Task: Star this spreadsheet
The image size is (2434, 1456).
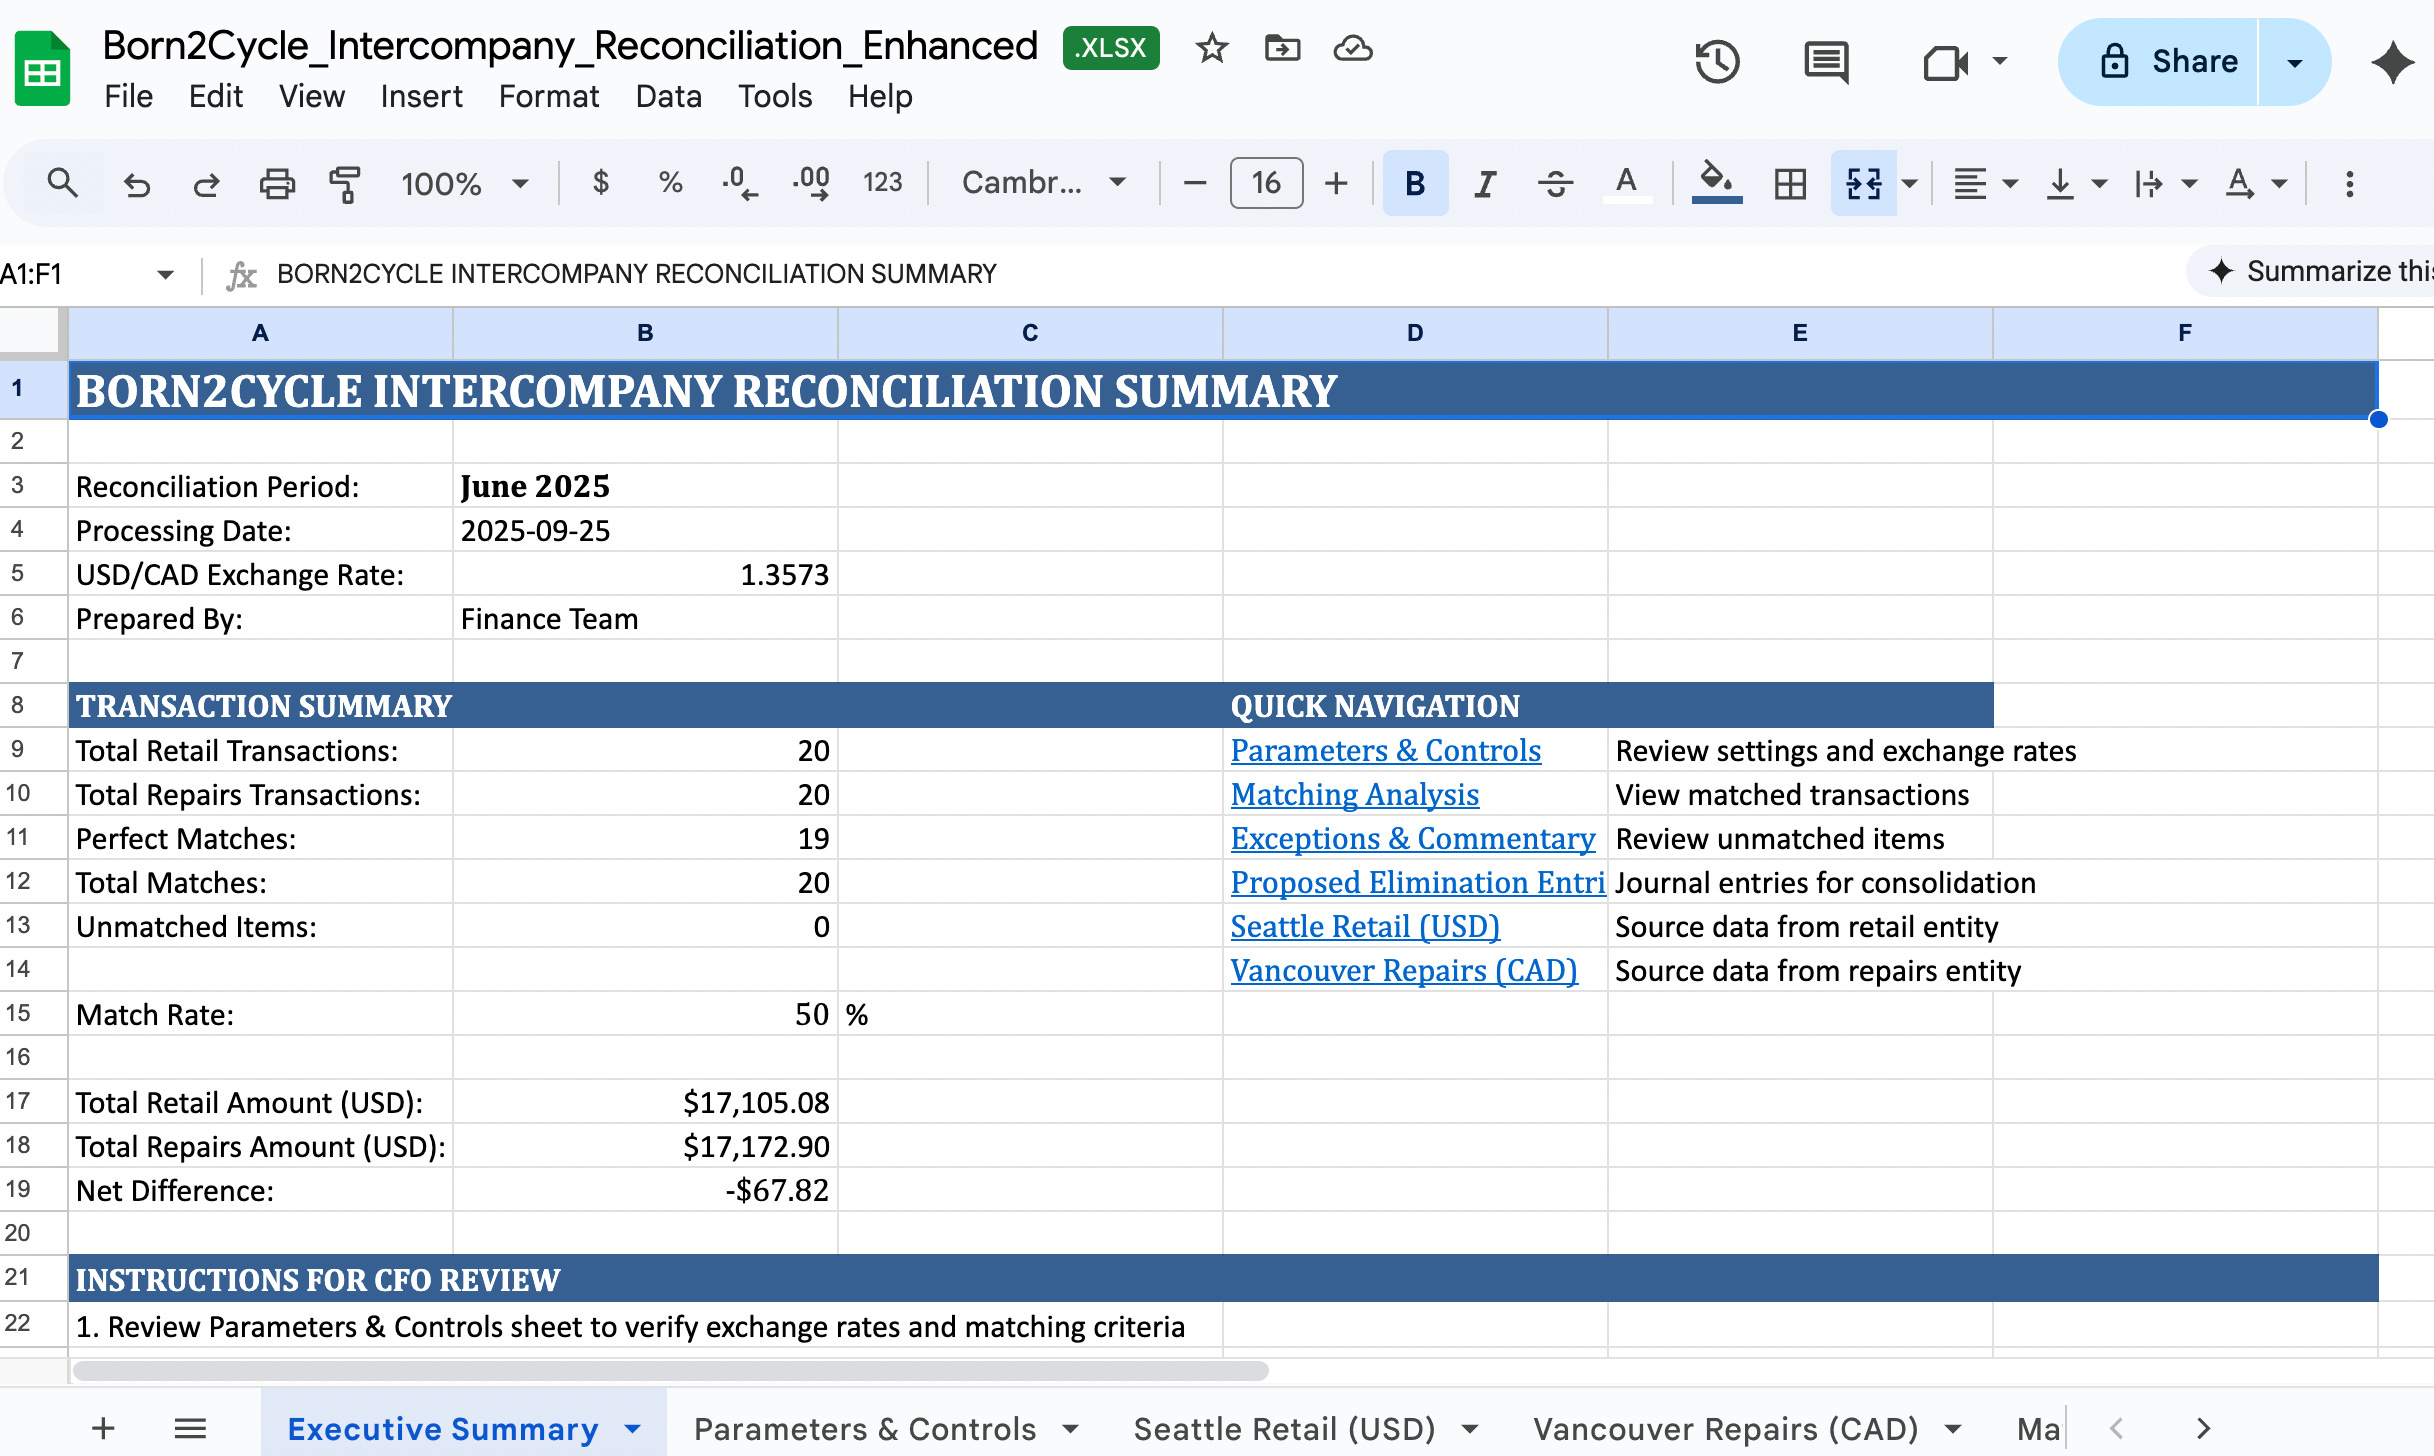Action: coord(1212,47)
